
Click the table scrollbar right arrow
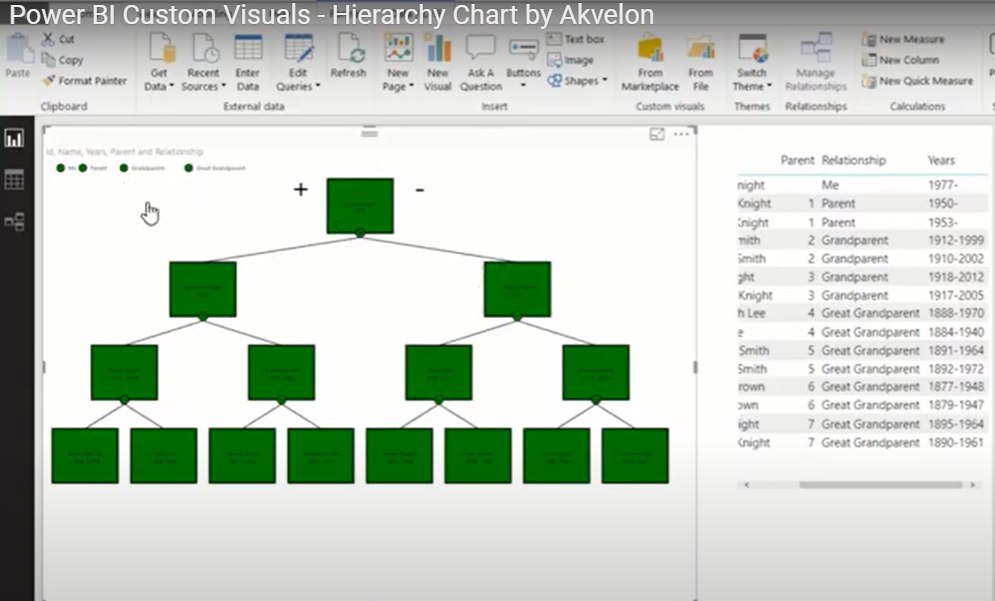pyautogui.click(x=972, y=485)
